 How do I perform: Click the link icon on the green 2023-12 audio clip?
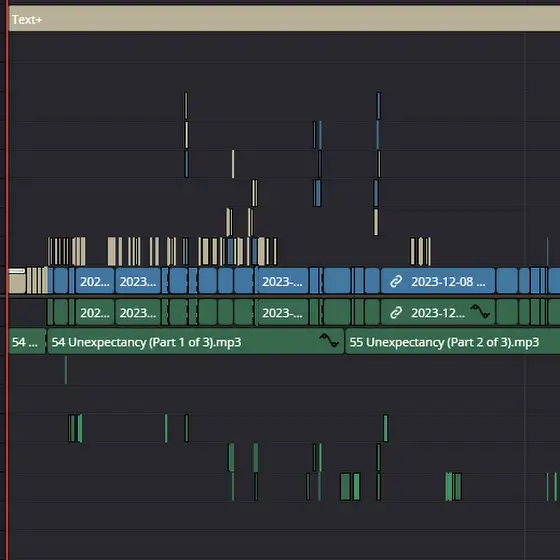[x=396, y=313]
